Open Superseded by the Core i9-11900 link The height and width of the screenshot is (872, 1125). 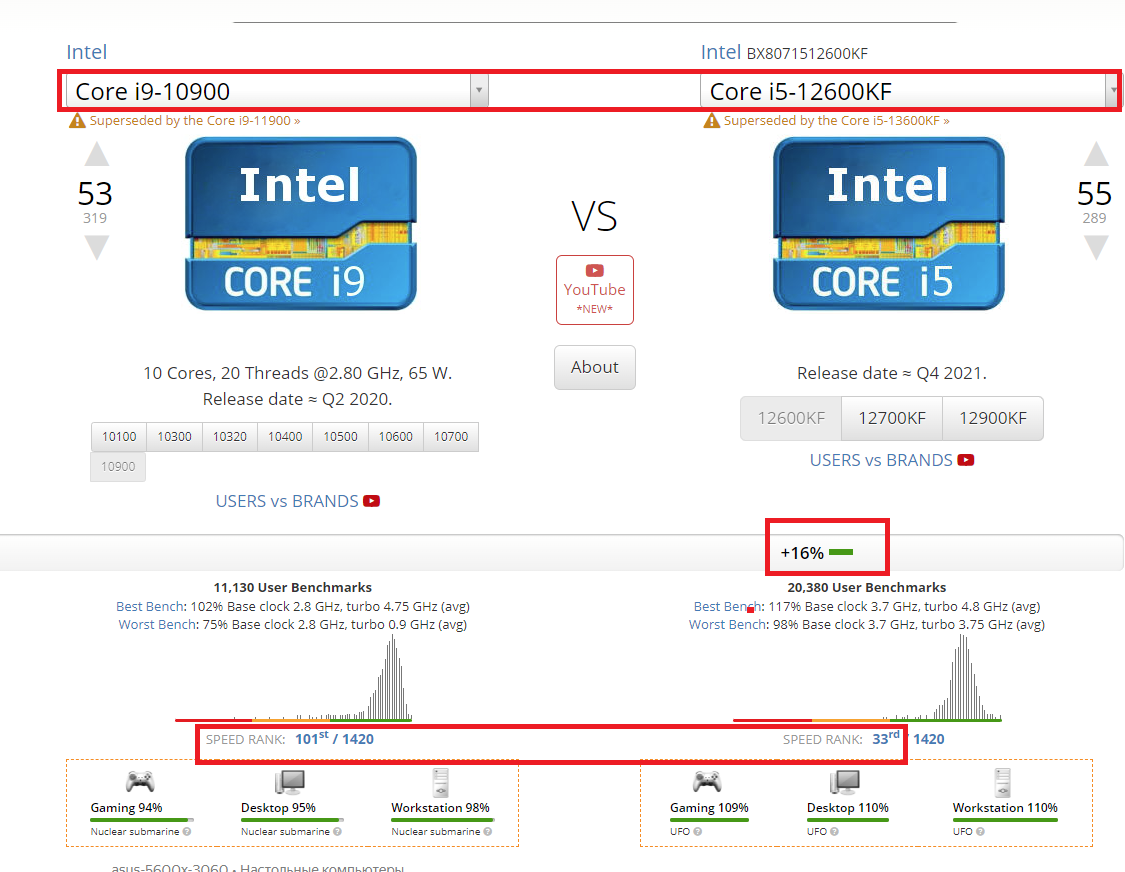click(x=195, y=121)
